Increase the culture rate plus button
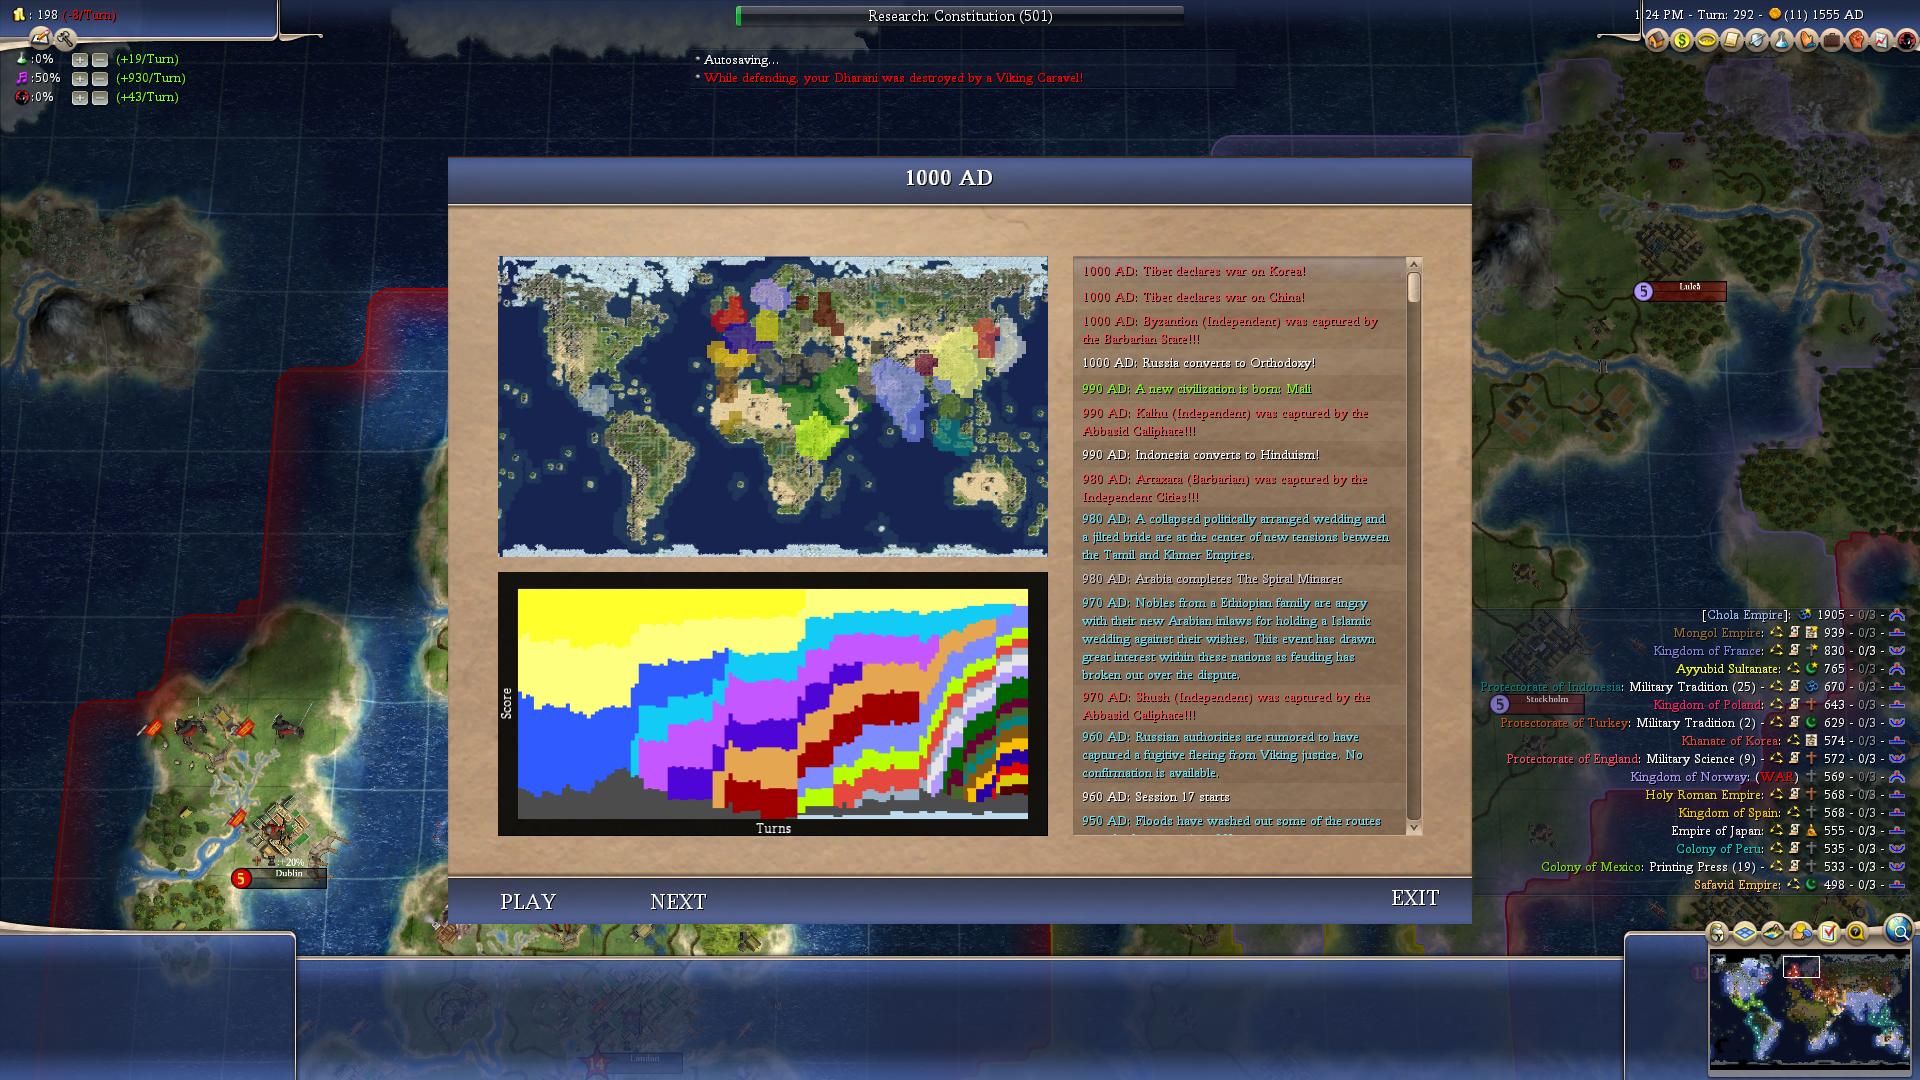This screenshot has width=1920, height=1080. (x=80, y=79)
